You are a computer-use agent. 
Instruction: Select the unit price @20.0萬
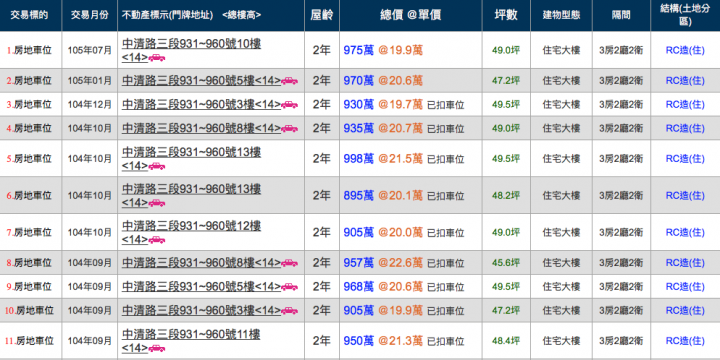(x=400, y=232)
